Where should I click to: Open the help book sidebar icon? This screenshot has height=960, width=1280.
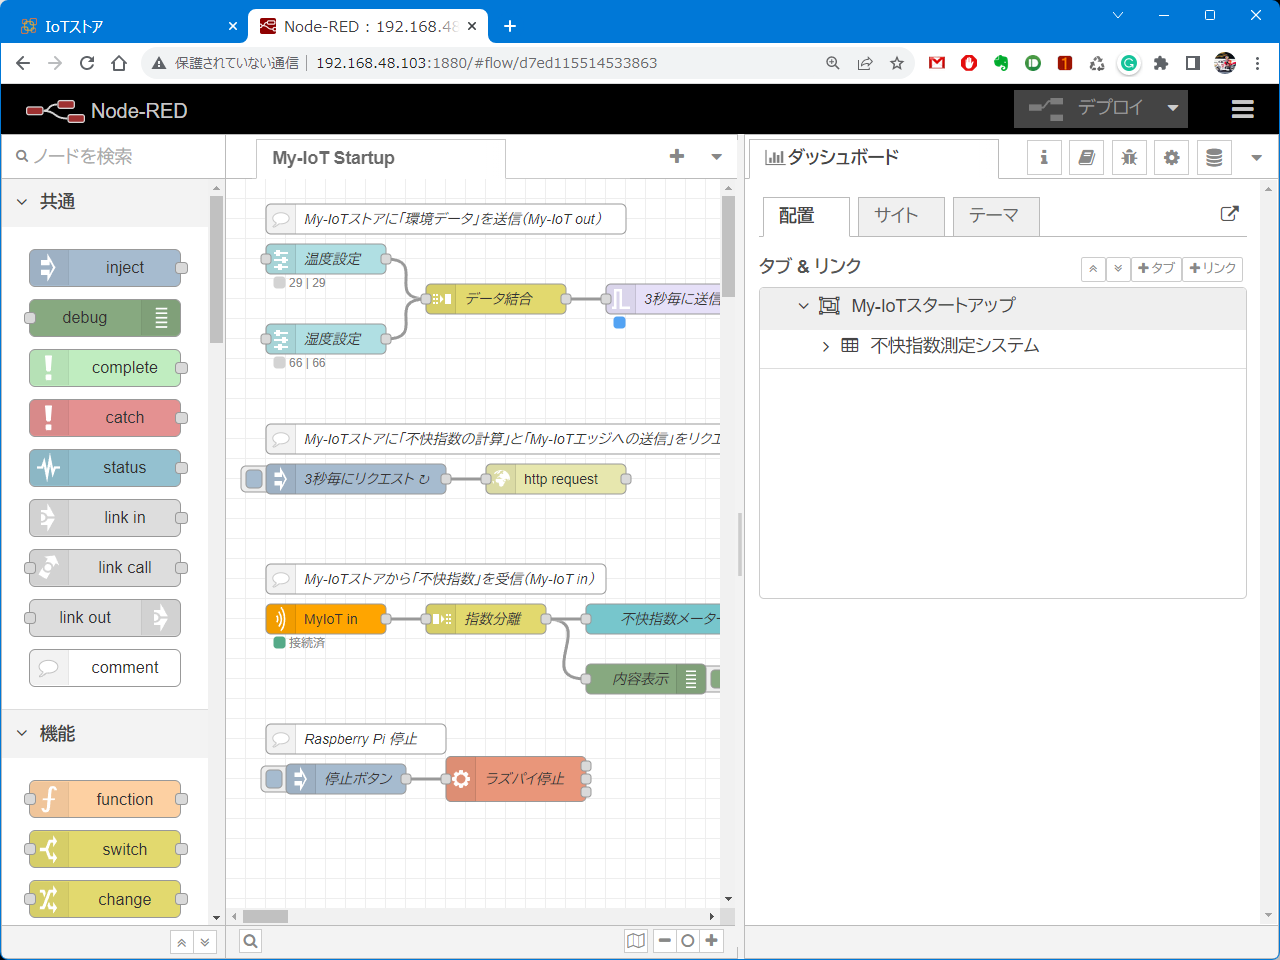pos(1087,158)
